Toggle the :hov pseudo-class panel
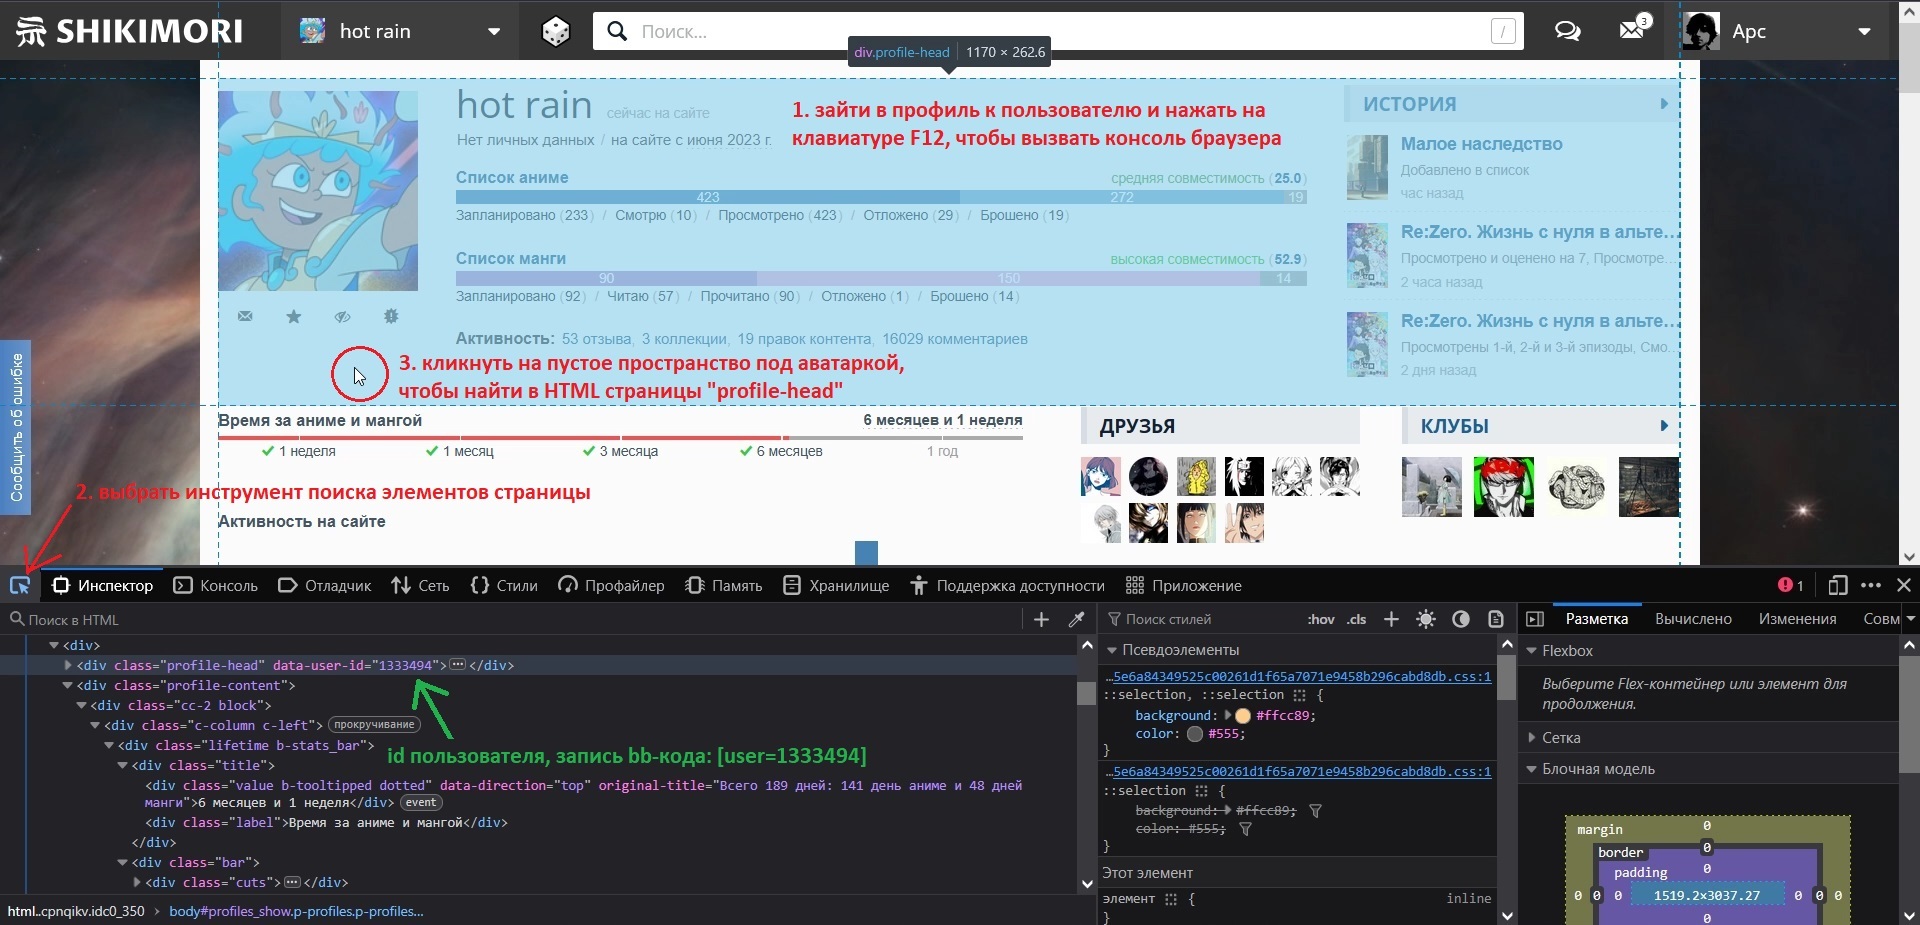 coord(1320,620)
